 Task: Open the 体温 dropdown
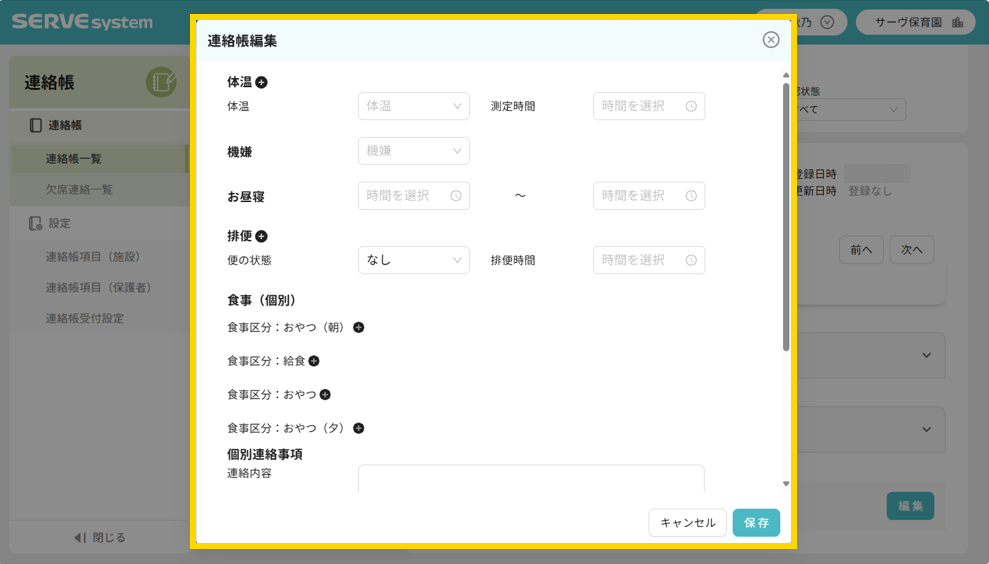(413, 106)
